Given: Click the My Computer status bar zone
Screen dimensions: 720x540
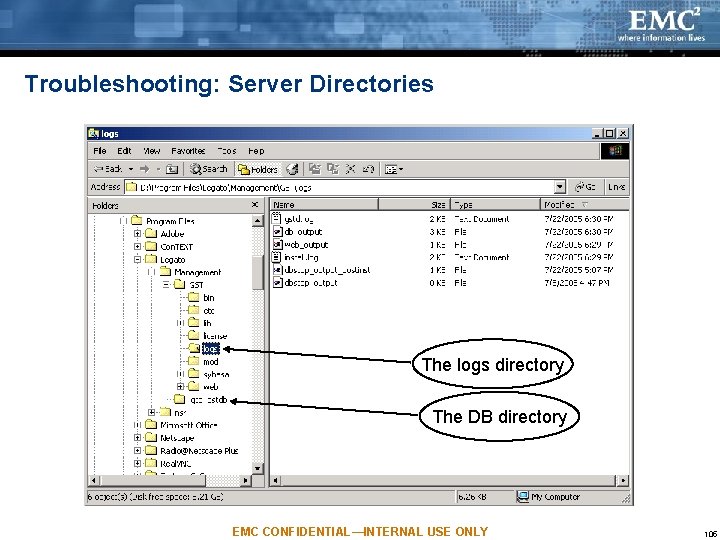Looking at the screenshot, I should point(548,497).
